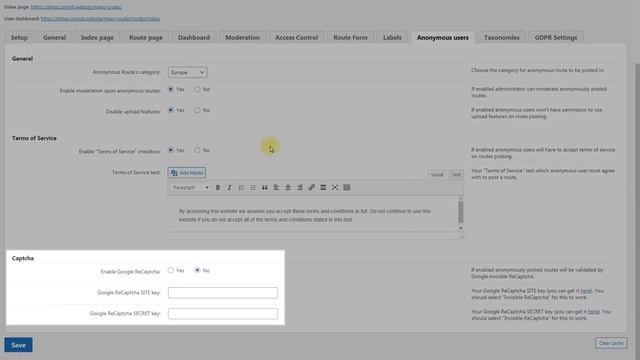
Task: Switch the editor to Visual mode
Action: pos(437,175)
